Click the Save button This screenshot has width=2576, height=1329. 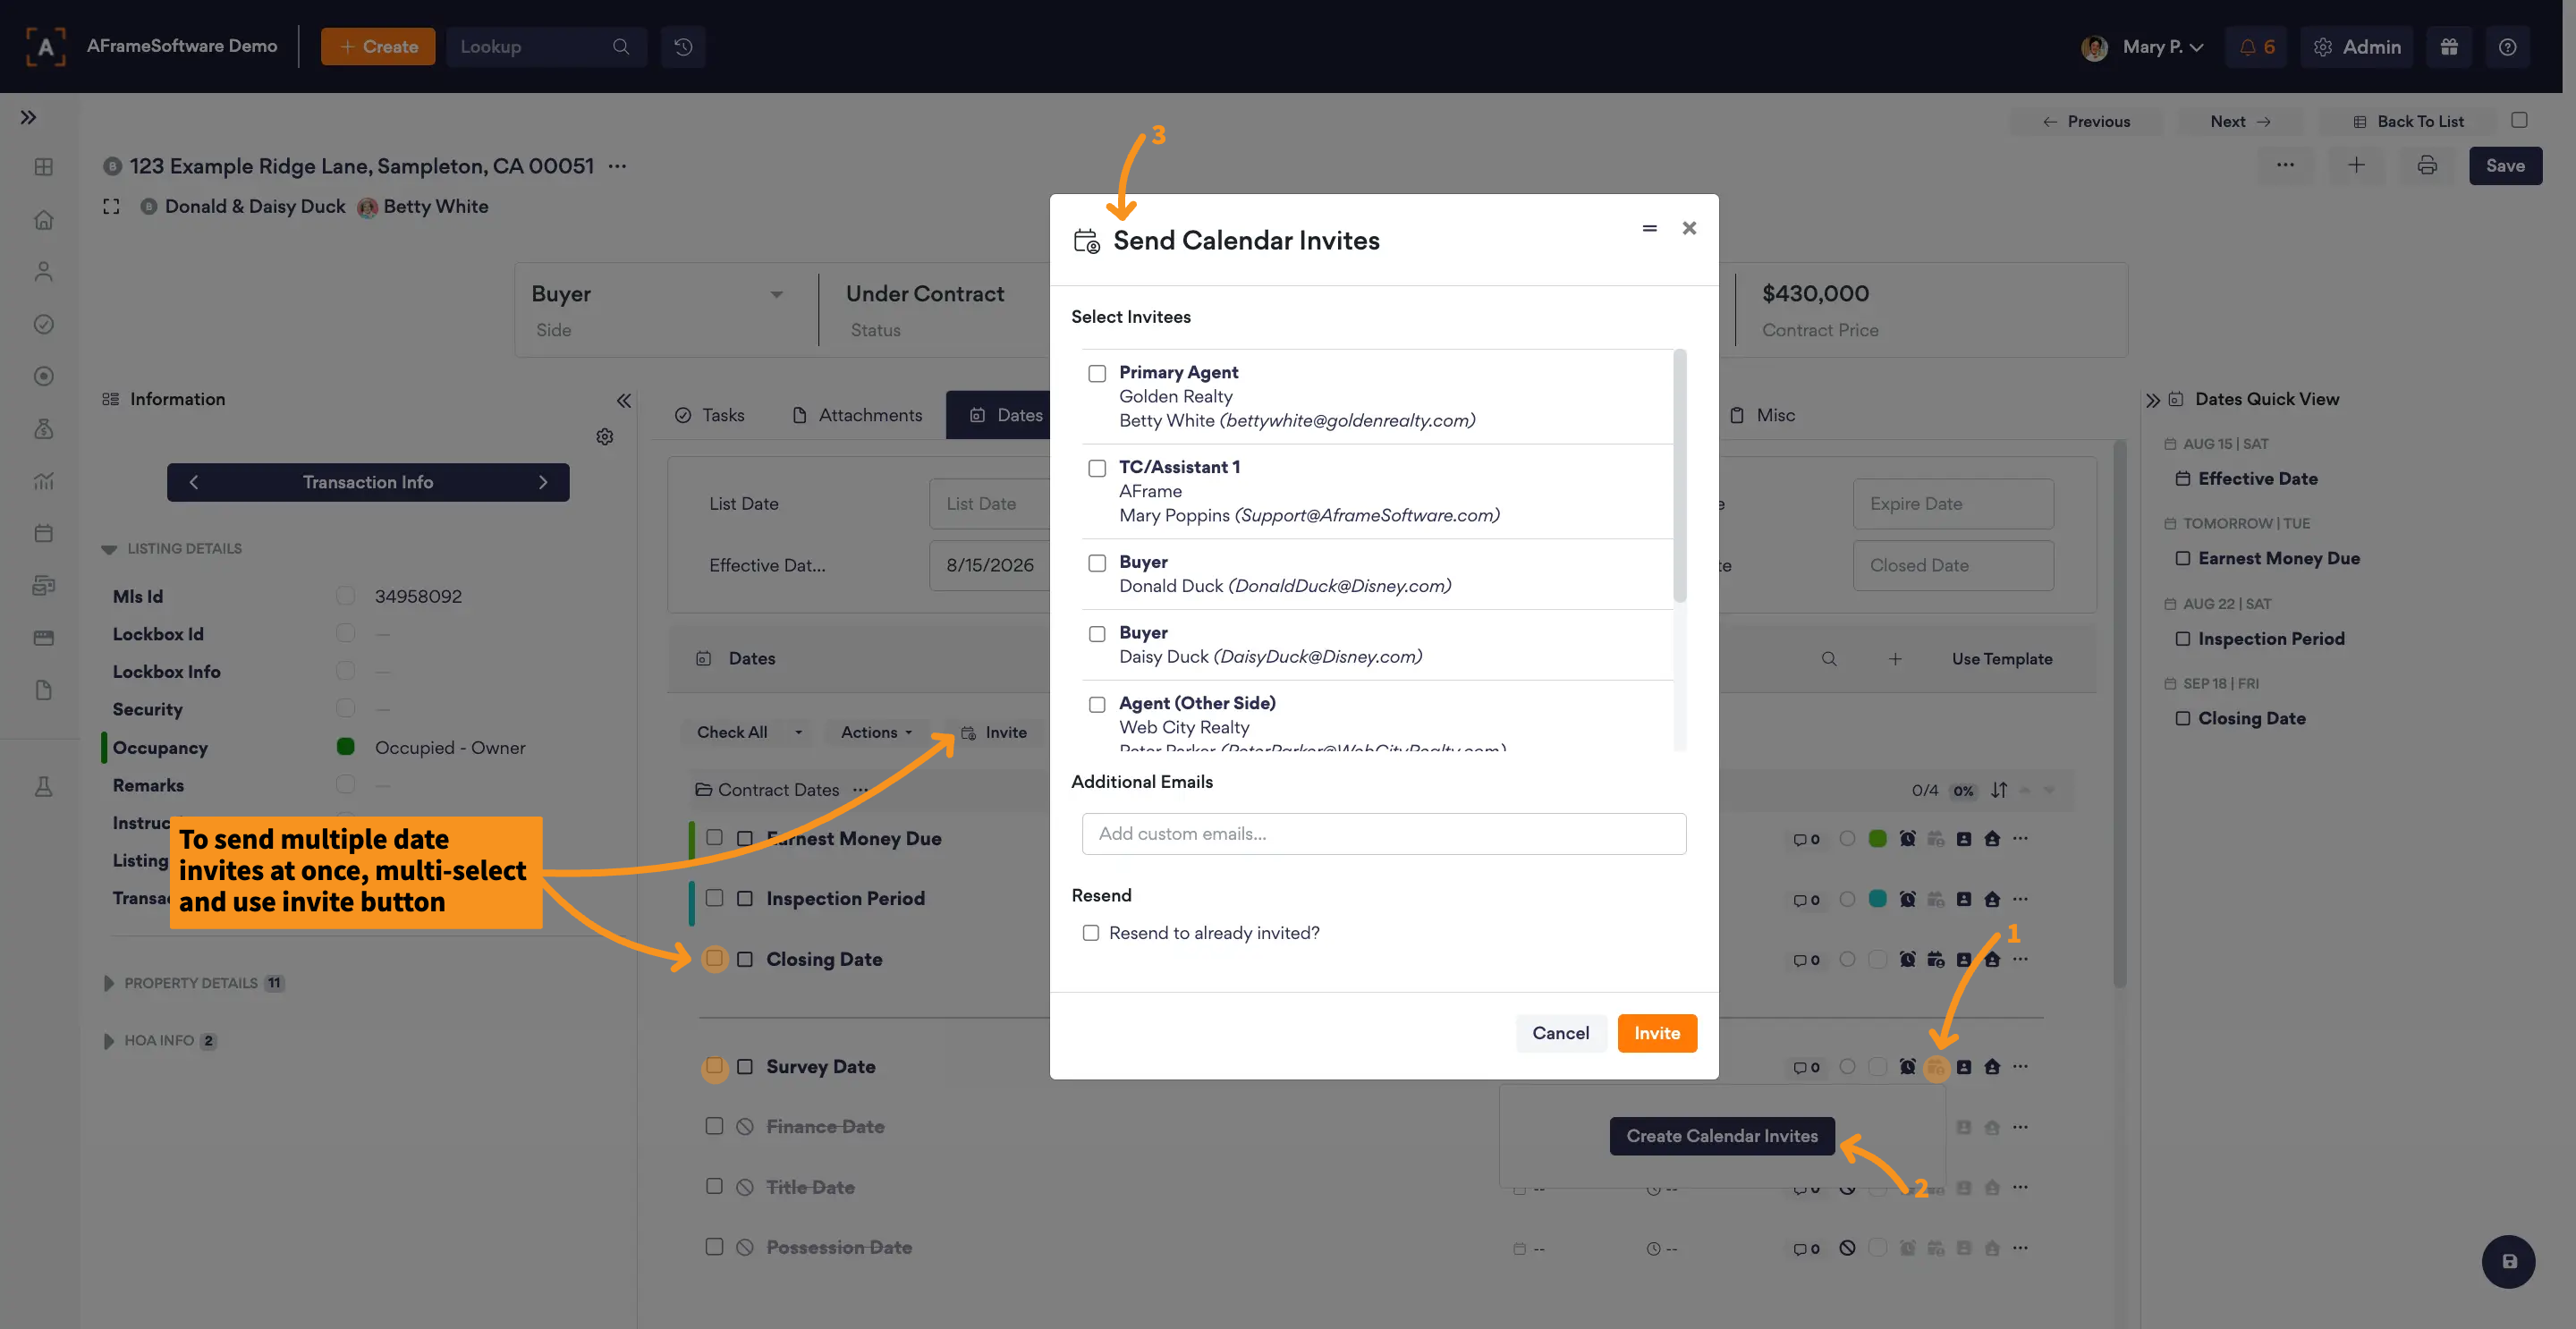tap(2505, 166)
